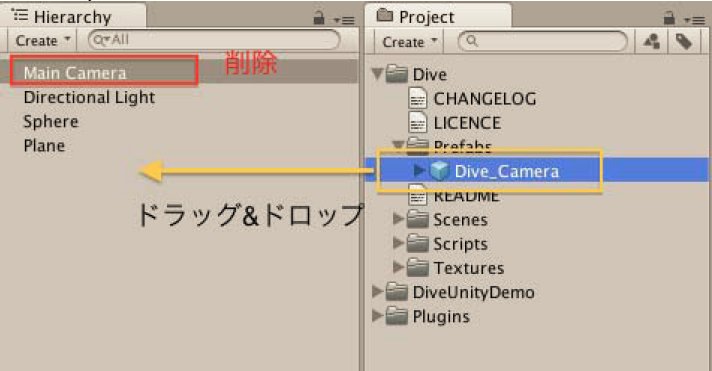Click the Textures folder icon
The height and width of the screenshot is (371, 712).
click(418, 267)
